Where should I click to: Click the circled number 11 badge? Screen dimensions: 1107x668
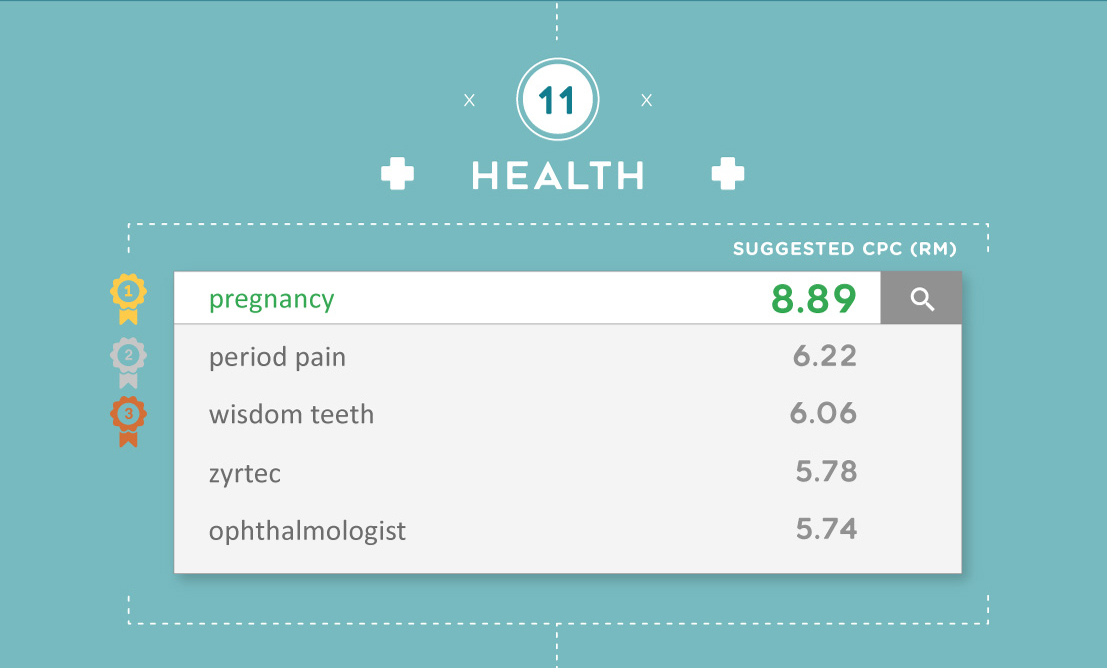(x=558, y=100)
